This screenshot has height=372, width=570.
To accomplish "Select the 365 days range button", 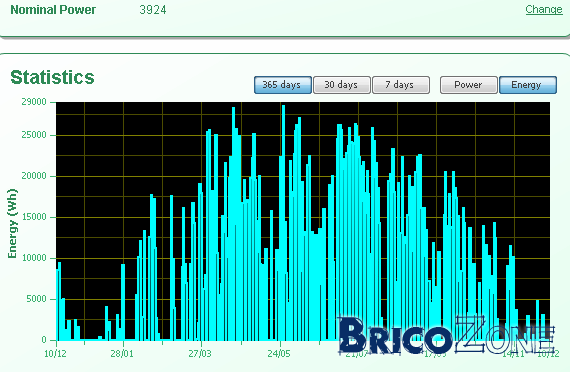I will 282,85.
